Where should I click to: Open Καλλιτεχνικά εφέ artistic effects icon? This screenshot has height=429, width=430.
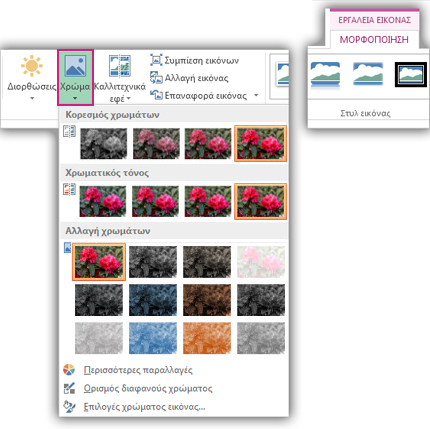coord(120,66)
